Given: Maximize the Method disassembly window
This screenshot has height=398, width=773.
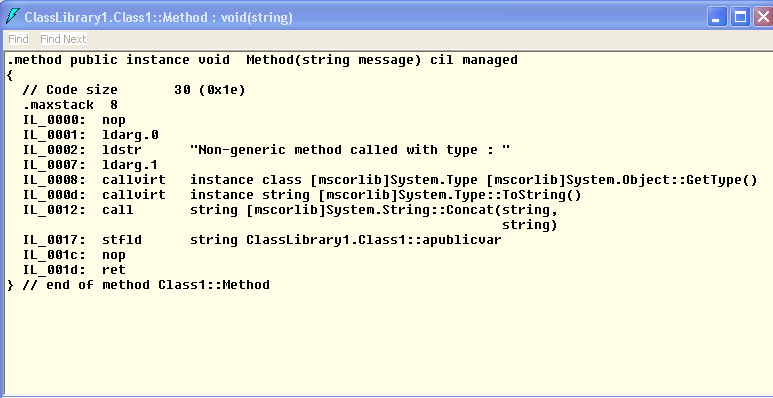Looking at the screenshot, I should pyautogui.click(x=740, y=18).
